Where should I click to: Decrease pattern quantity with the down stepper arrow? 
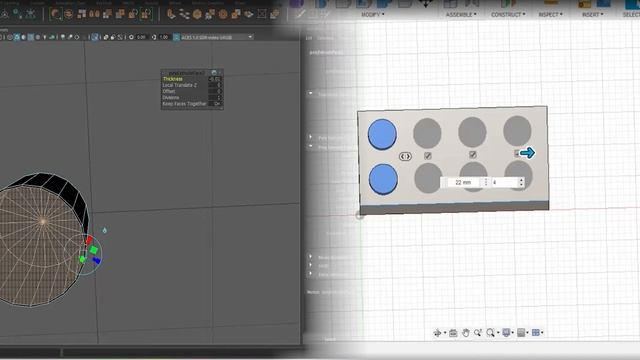(521, 185)
